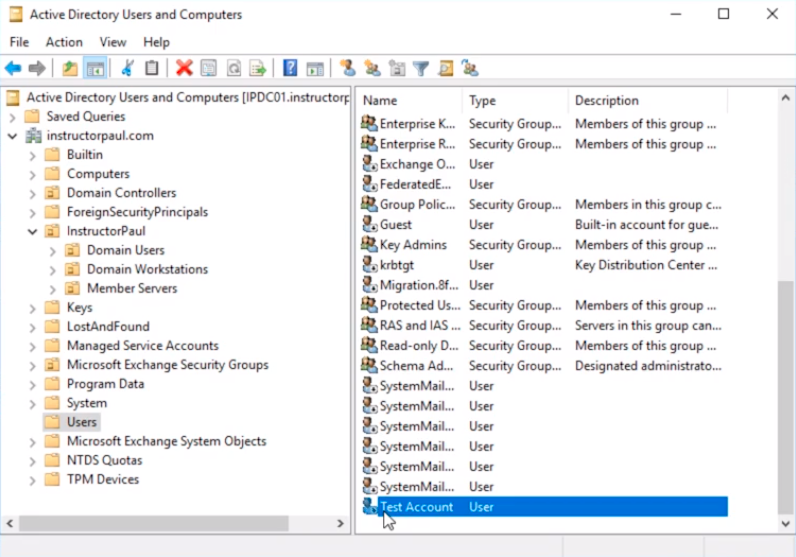Expand the Computers container
The image size is (796, 557).
coord(32,174)
